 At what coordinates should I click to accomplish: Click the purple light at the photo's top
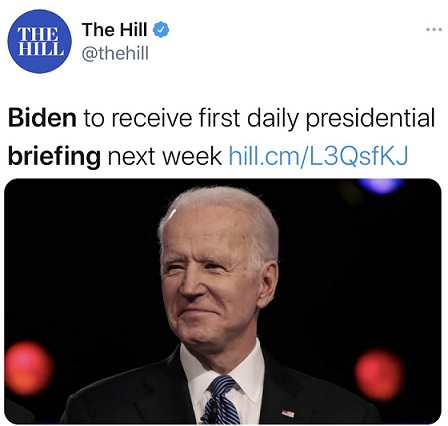(381, 185)
